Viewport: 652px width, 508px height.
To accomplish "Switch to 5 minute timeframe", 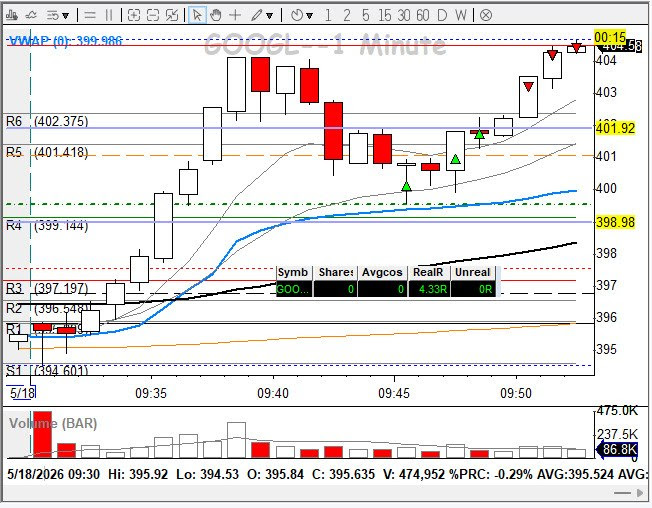I will [x=365, y=16].
